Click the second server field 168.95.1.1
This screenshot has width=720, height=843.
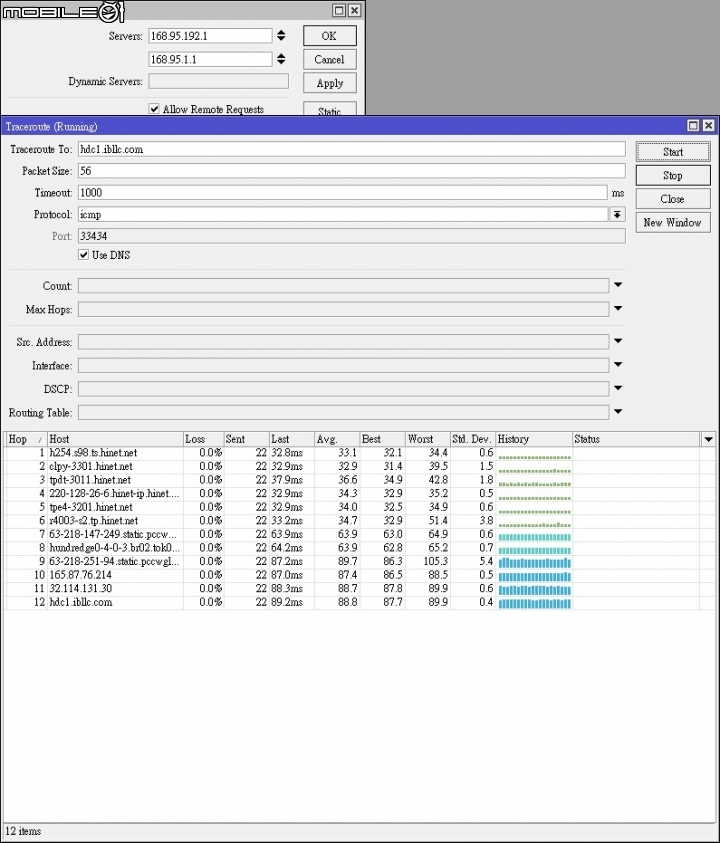210,59
